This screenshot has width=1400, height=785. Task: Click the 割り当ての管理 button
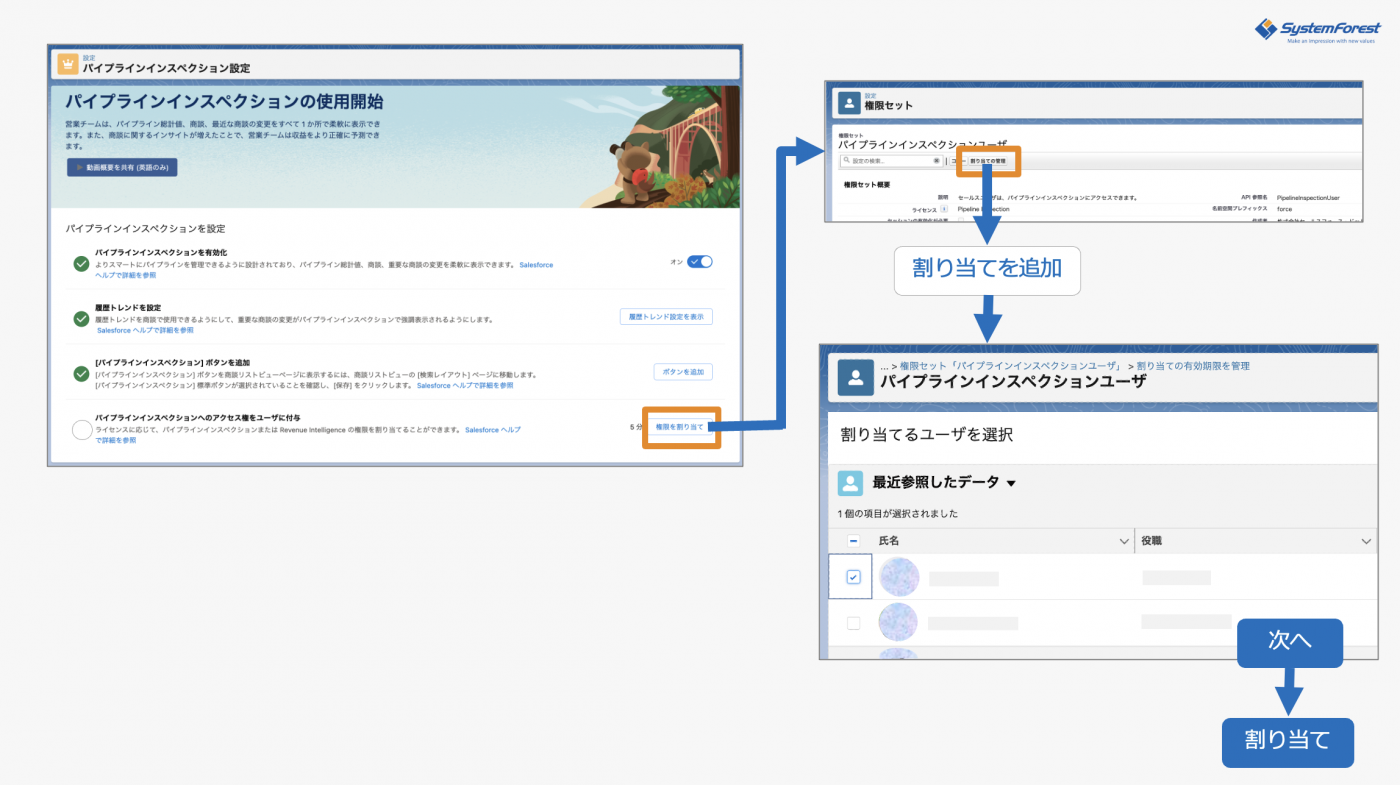(x=988, y=160)
